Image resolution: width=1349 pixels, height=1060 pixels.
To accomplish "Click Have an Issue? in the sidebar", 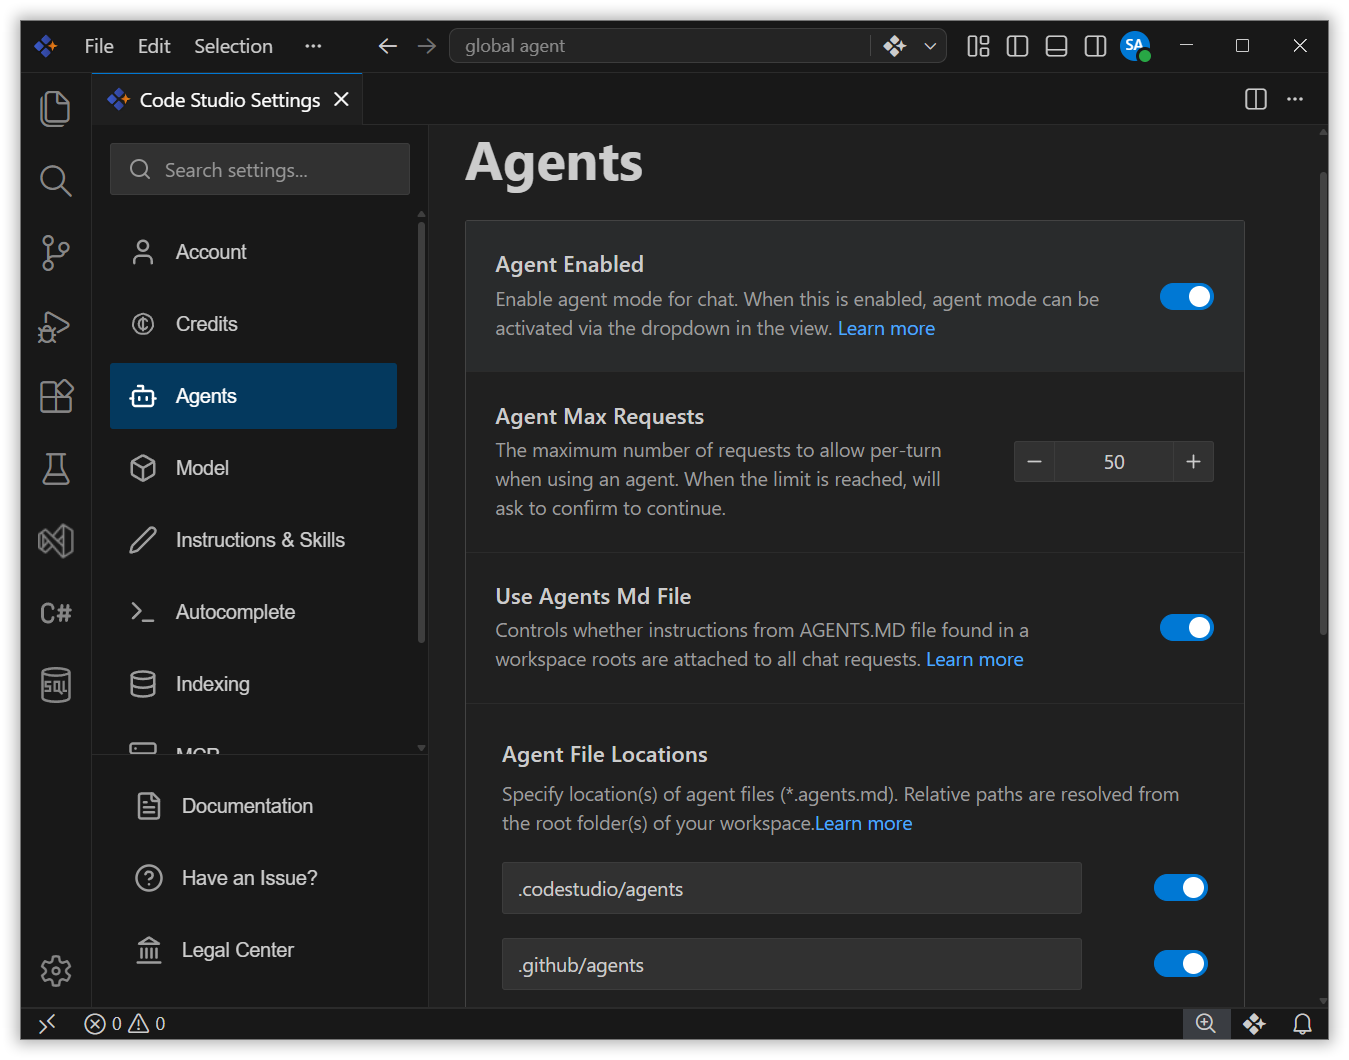I will click(x=249, y=878).
